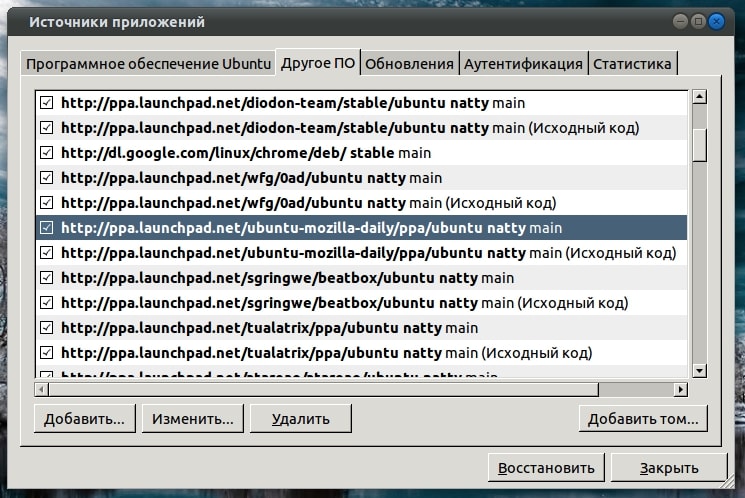Select tualatrix/ppa natty main row text
This screenshot has width=745, height=498.
coord(269,328)
